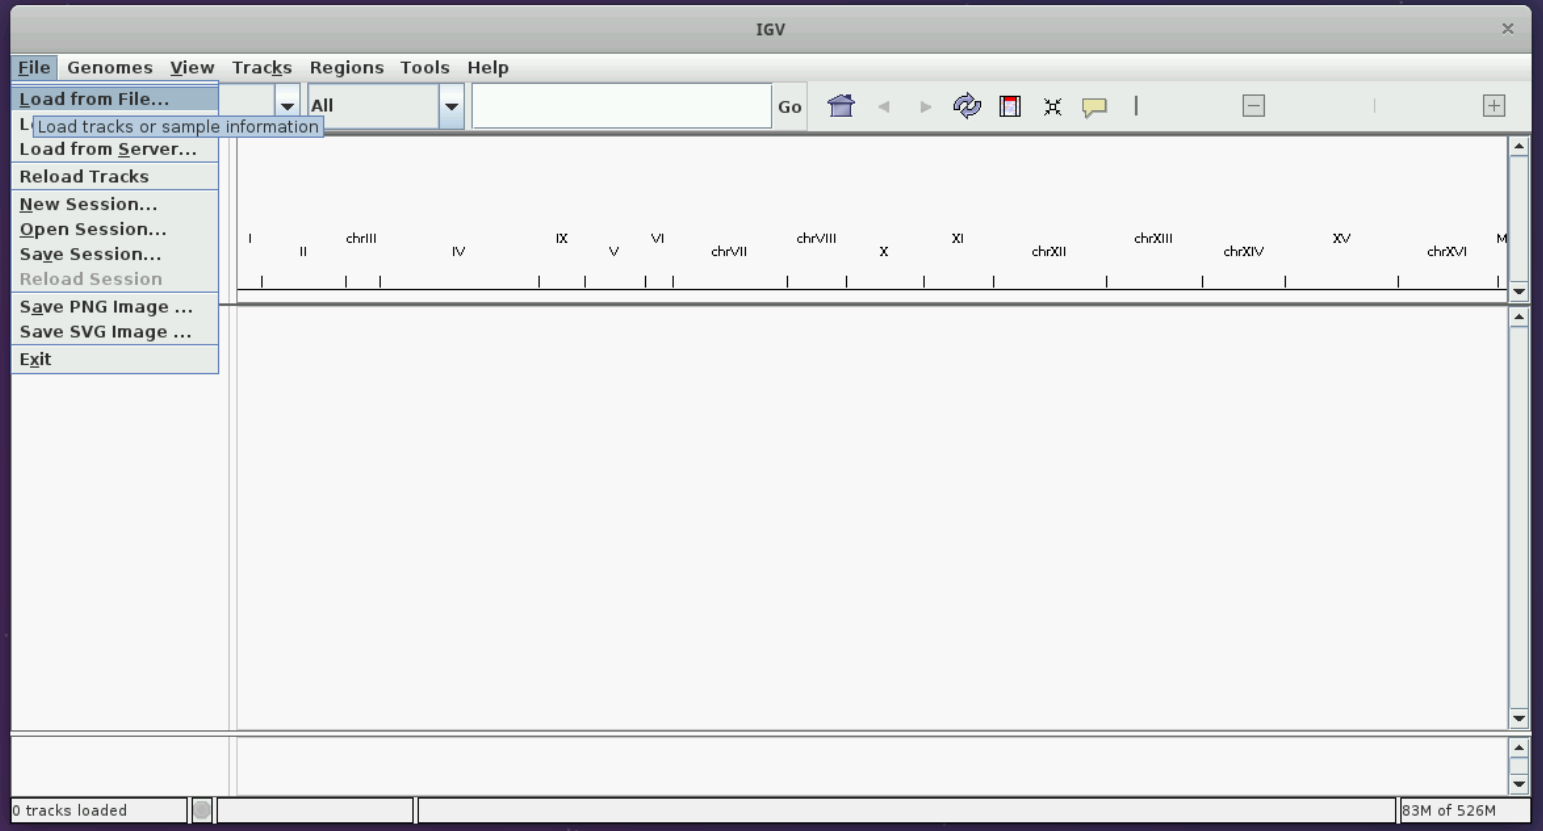Select the Reload Tracks menu entry
This screenshot has width=1543, height=831.
click(84, 176)
